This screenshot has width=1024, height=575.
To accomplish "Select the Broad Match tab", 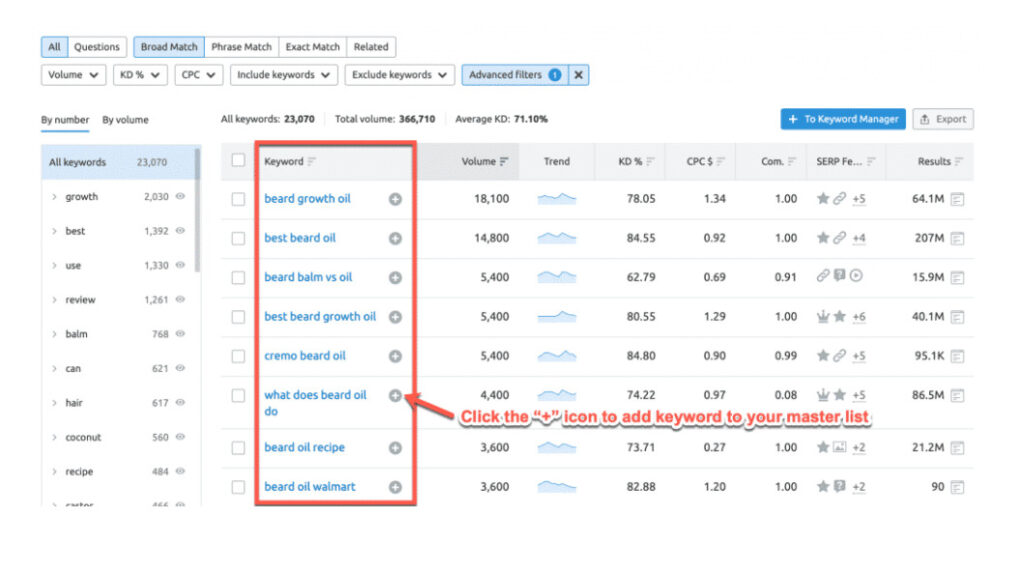I will point(169,47).
